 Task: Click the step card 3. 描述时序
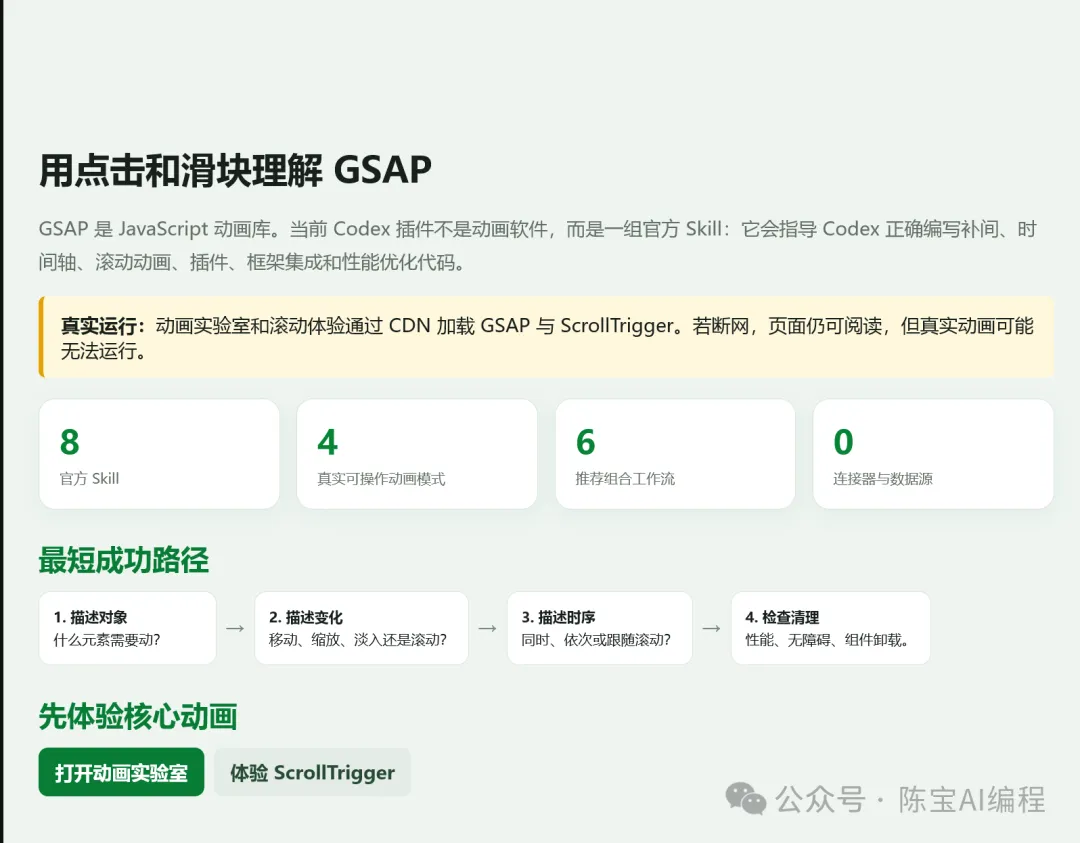(600, 628)
